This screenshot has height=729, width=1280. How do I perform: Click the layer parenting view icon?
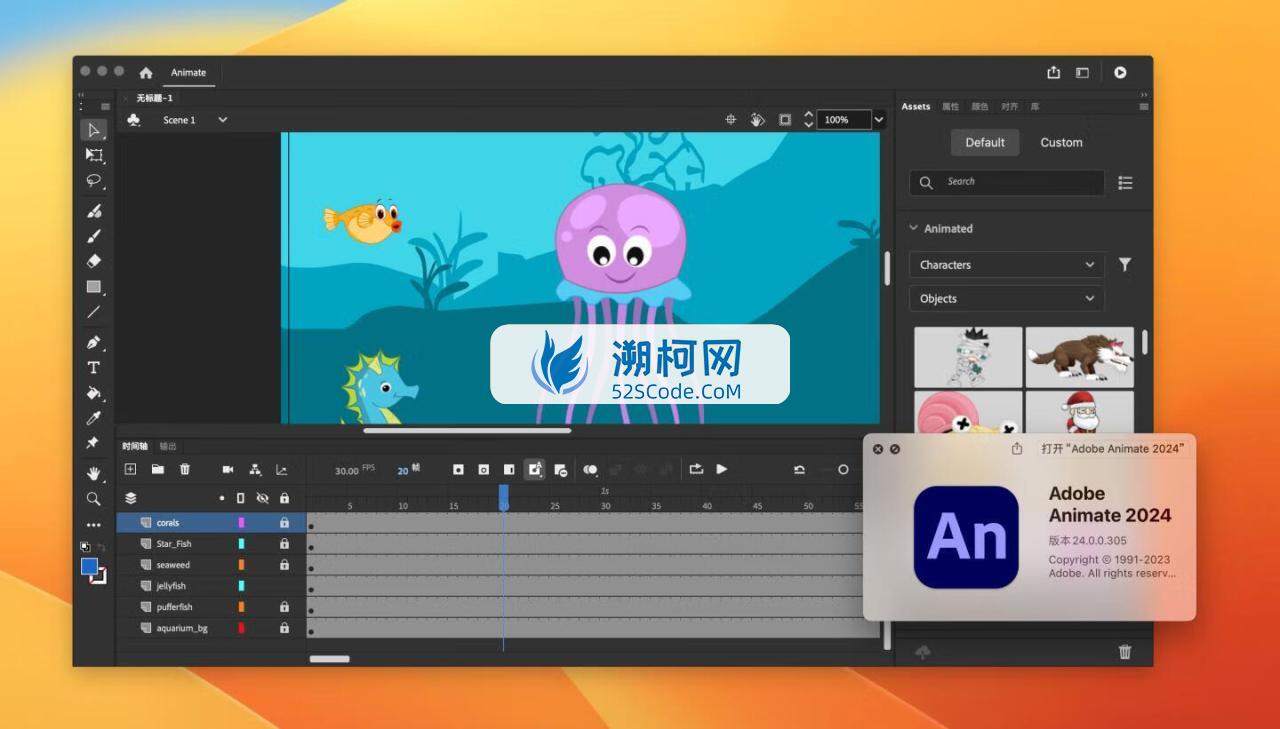255,469
